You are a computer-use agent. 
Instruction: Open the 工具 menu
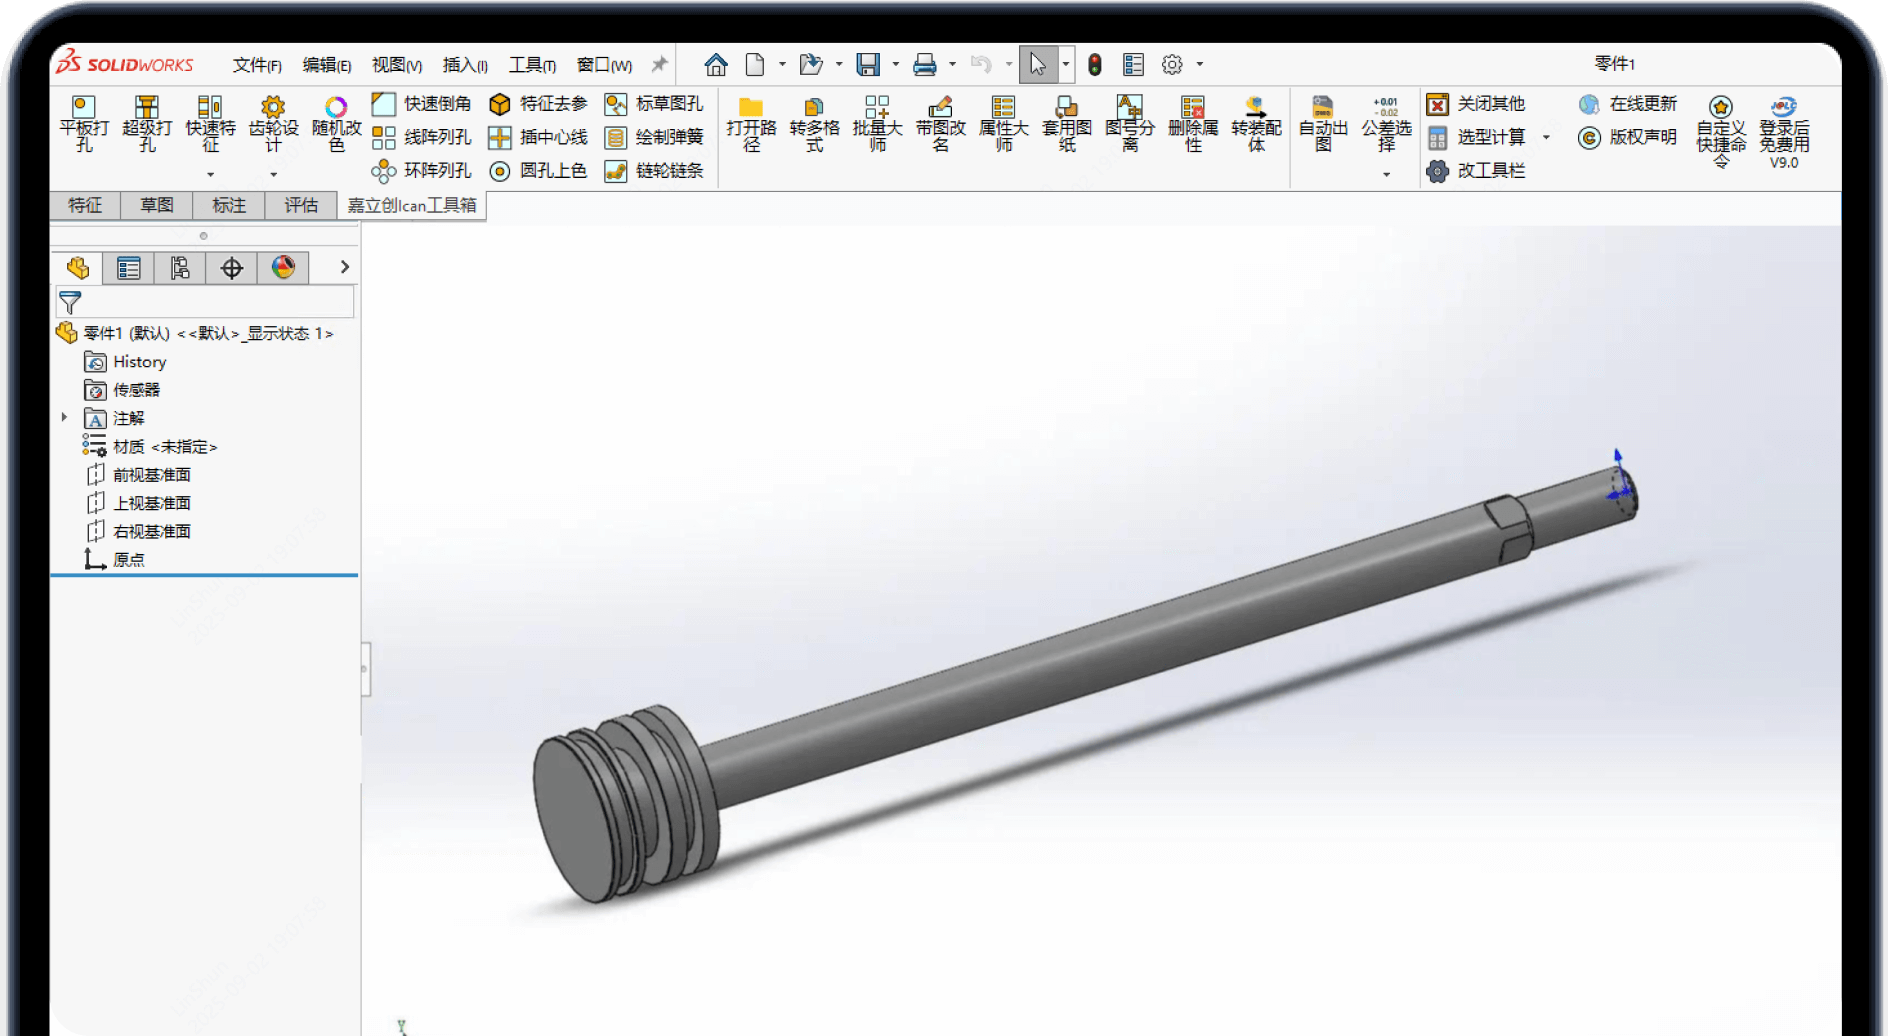[x=531, y=65]
